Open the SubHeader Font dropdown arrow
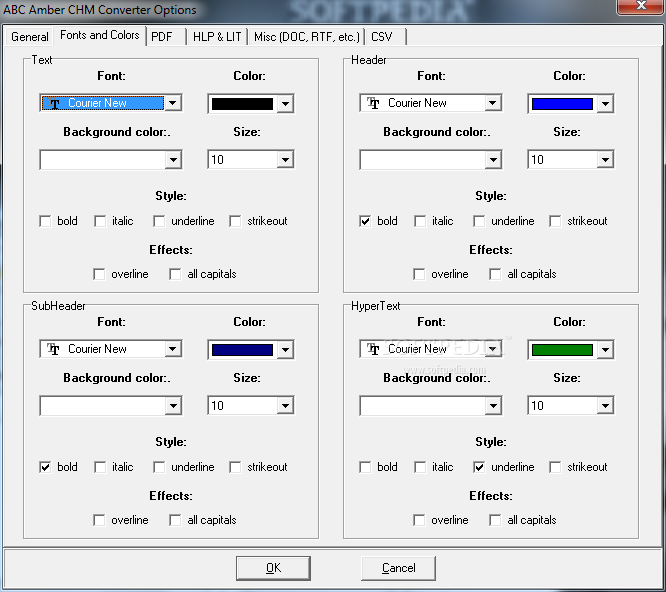This screenshot has width=666, height=592. click(173, 349)
